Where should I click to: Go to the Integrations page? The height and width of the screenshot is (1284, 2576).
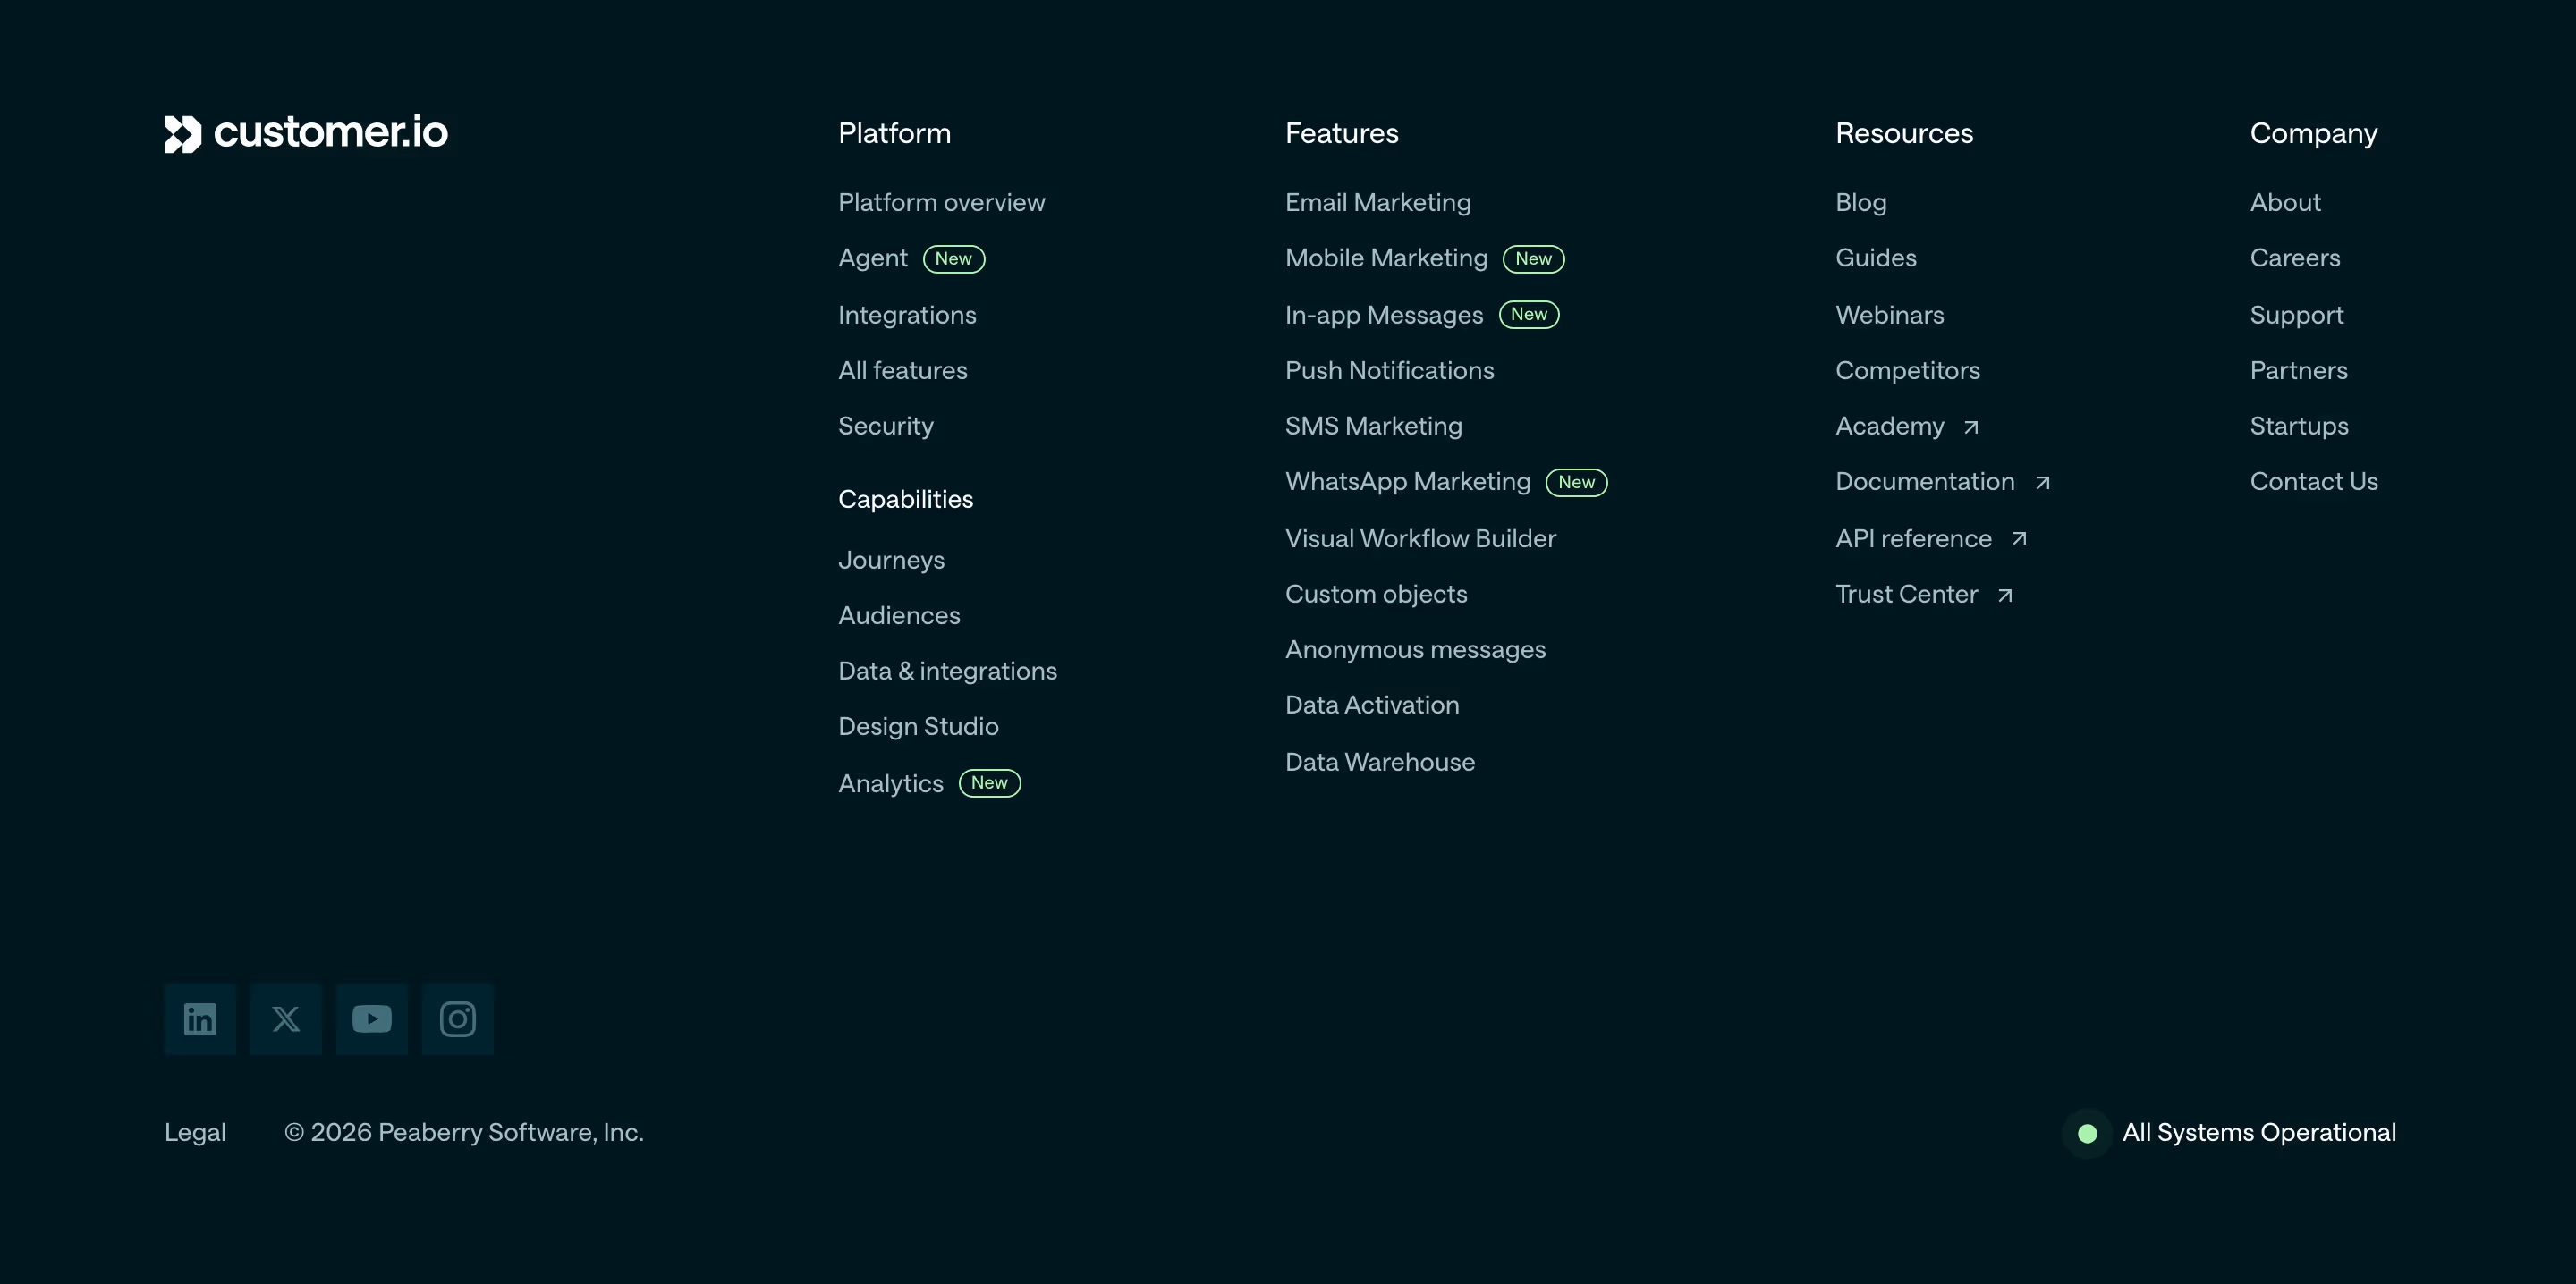point(907,315)
